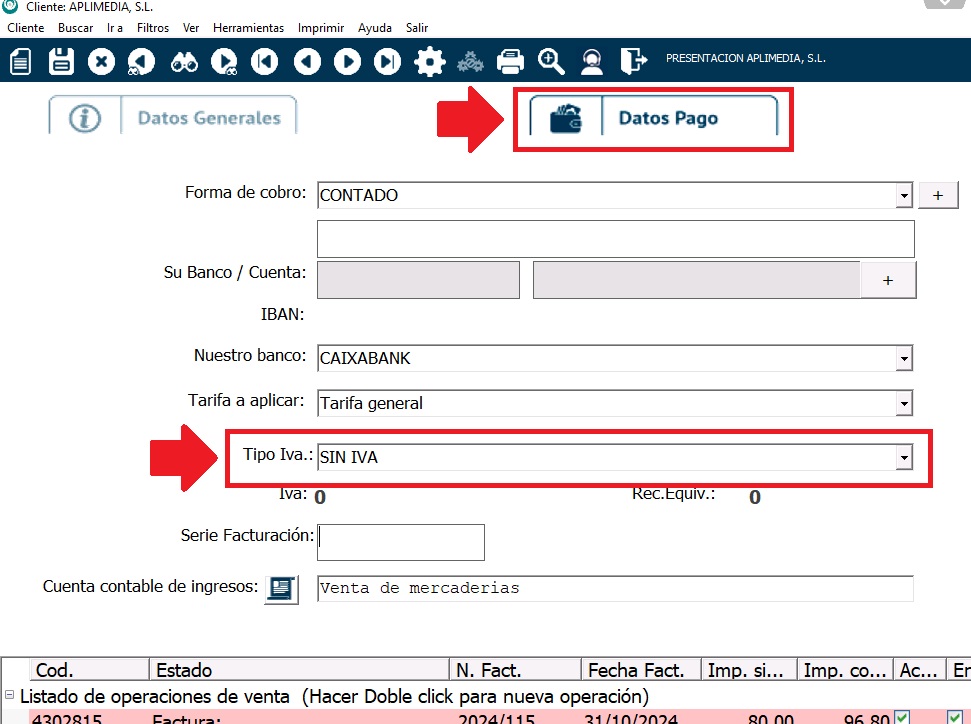Toggle the checkbox in the Ac... column

point(902,717)
